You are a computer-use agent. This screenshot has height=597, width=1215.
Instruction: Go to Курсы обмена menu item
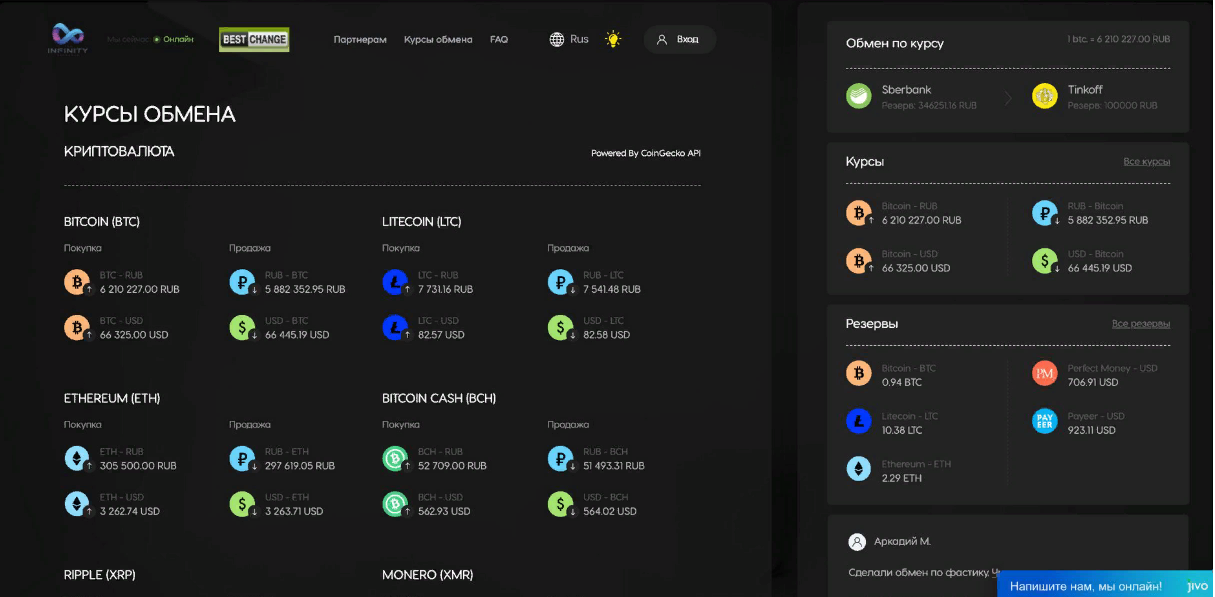click(x=438, y=40)
